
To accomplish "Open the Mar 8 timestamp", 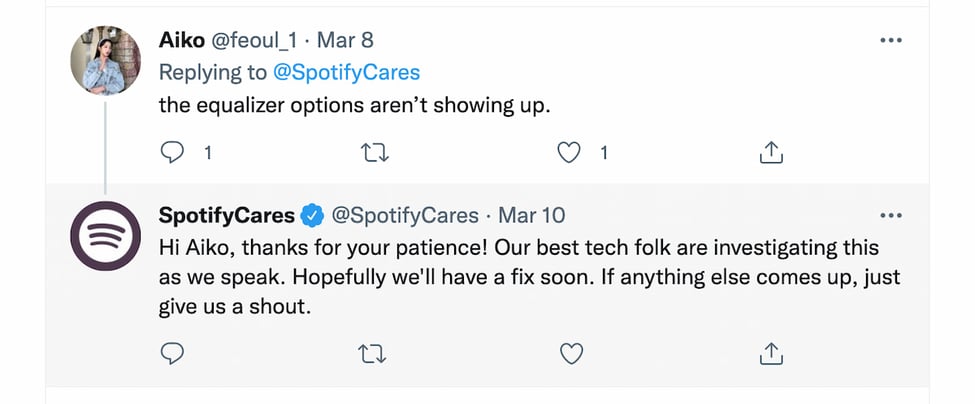I will [x=345, y=40].
